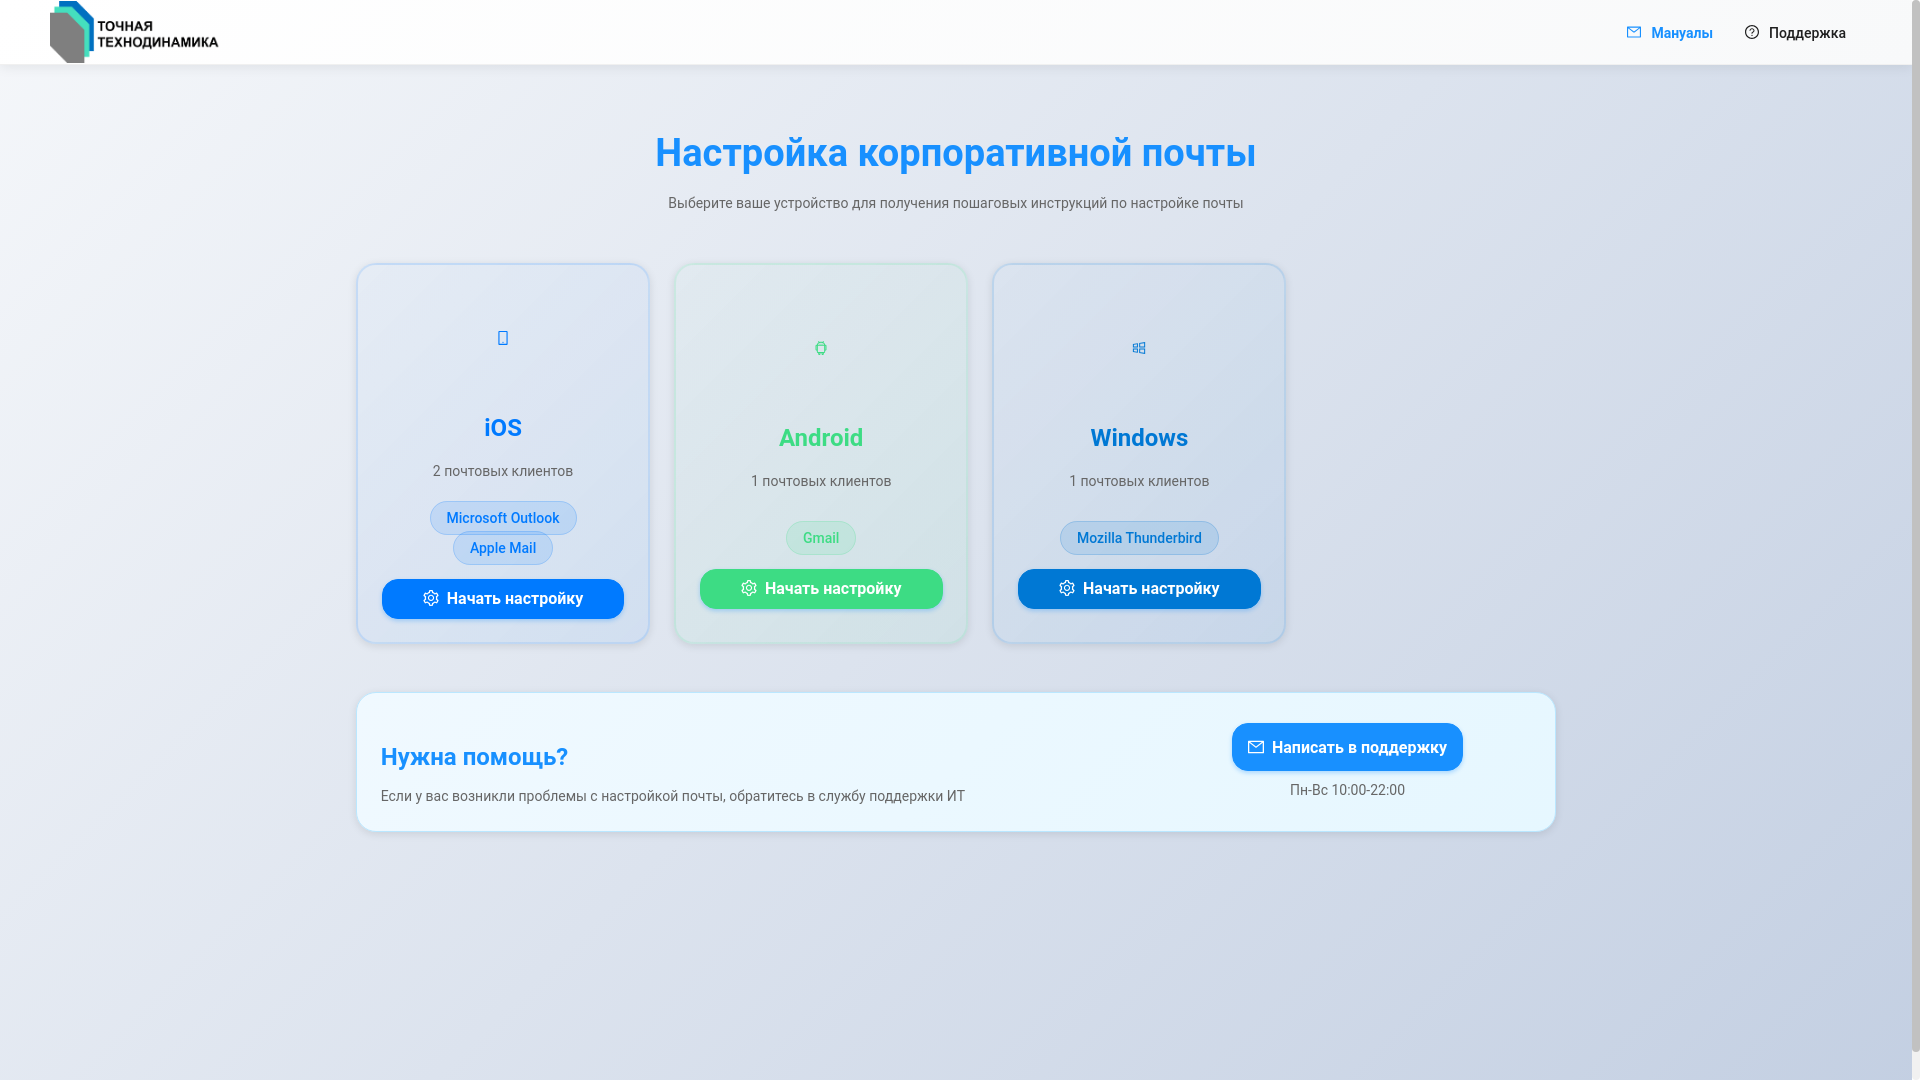
Task: Click the support description text about ИТ
Action: click(x=673, y=796)
